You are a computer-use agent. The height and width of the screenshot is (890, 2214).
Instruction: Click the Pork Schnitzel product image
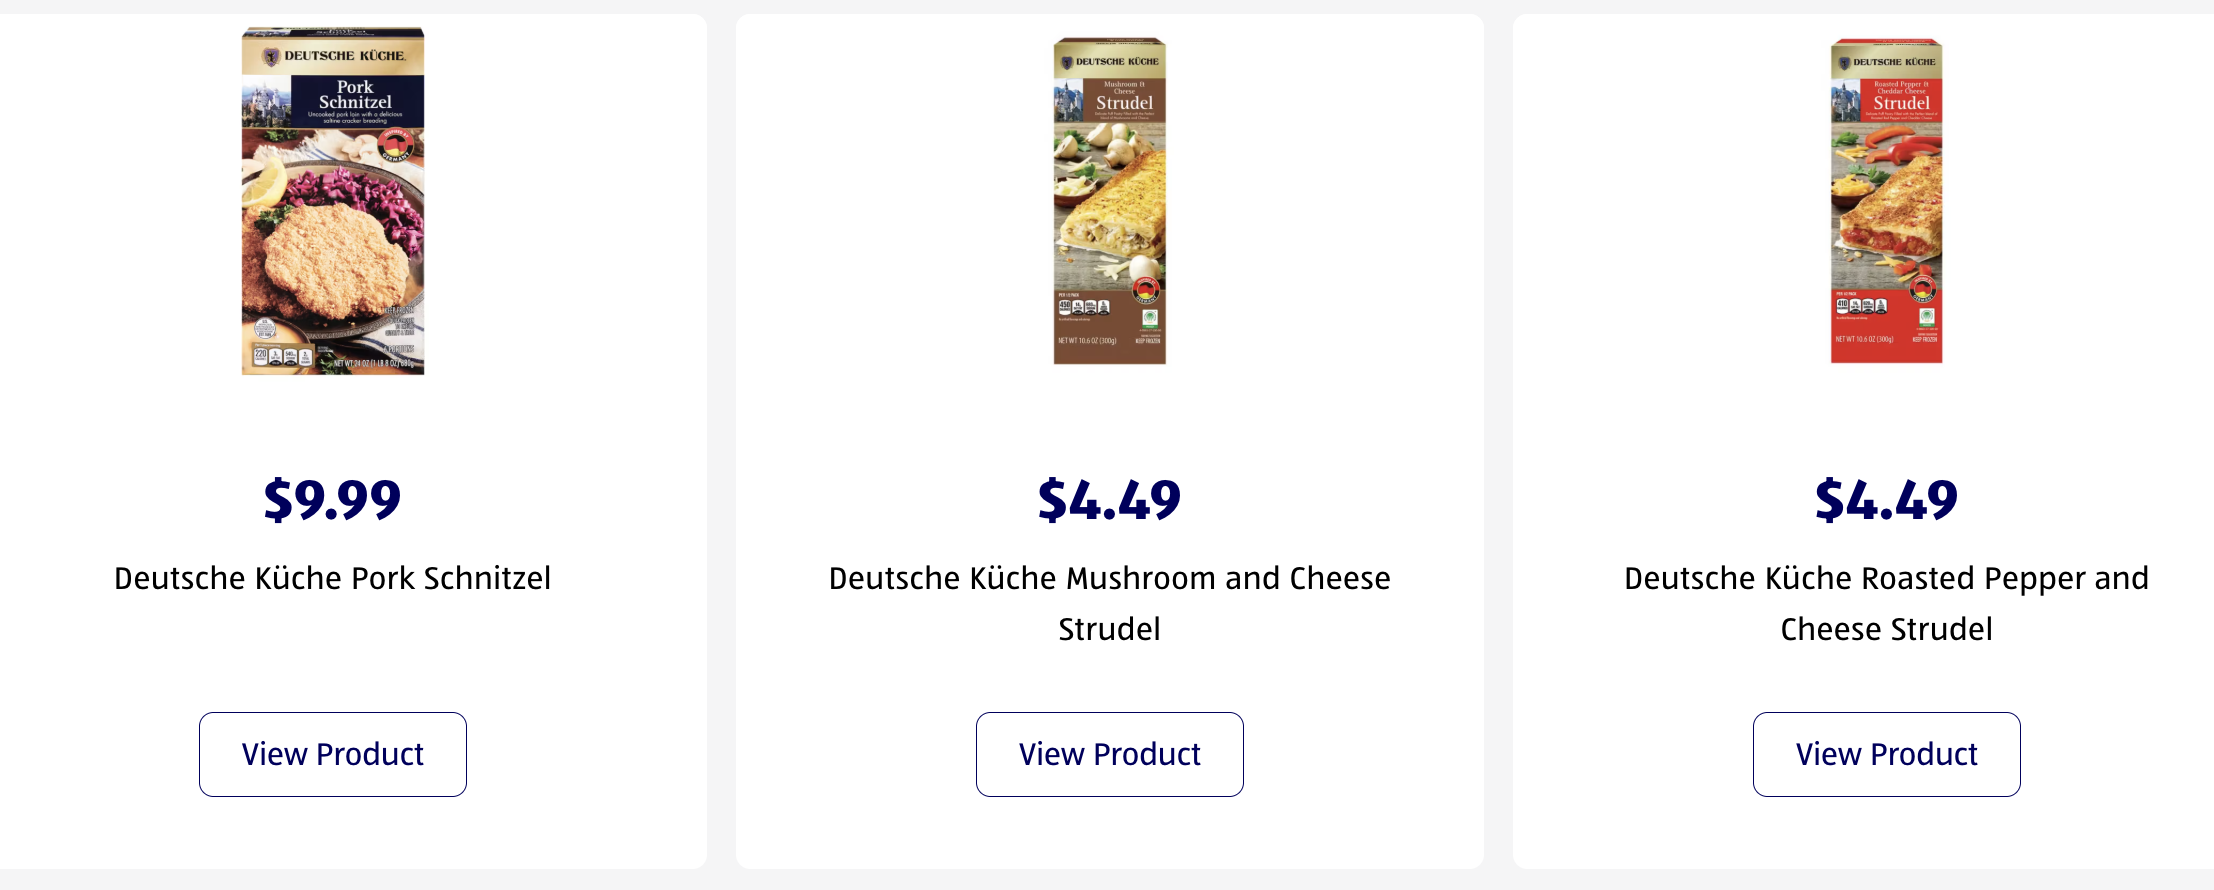[x=333, y=230]
